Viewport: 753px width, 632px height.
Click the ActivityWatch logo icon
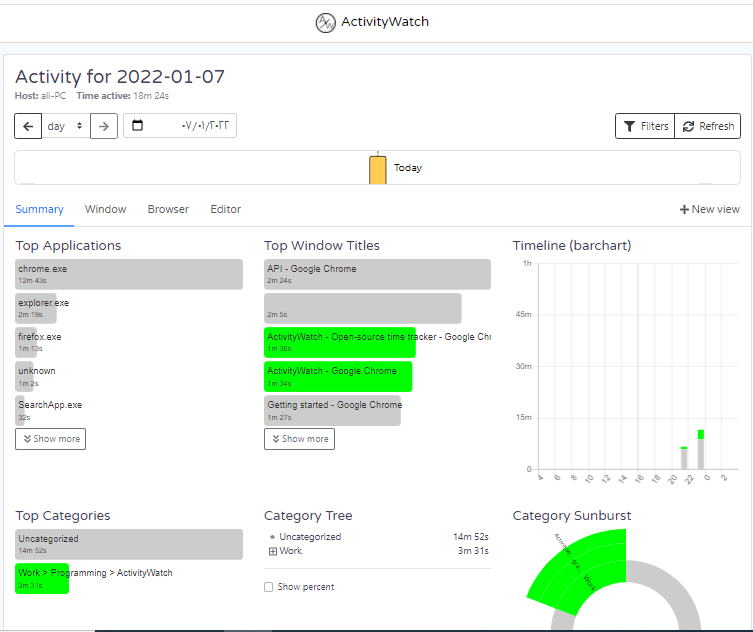(325, 22)
